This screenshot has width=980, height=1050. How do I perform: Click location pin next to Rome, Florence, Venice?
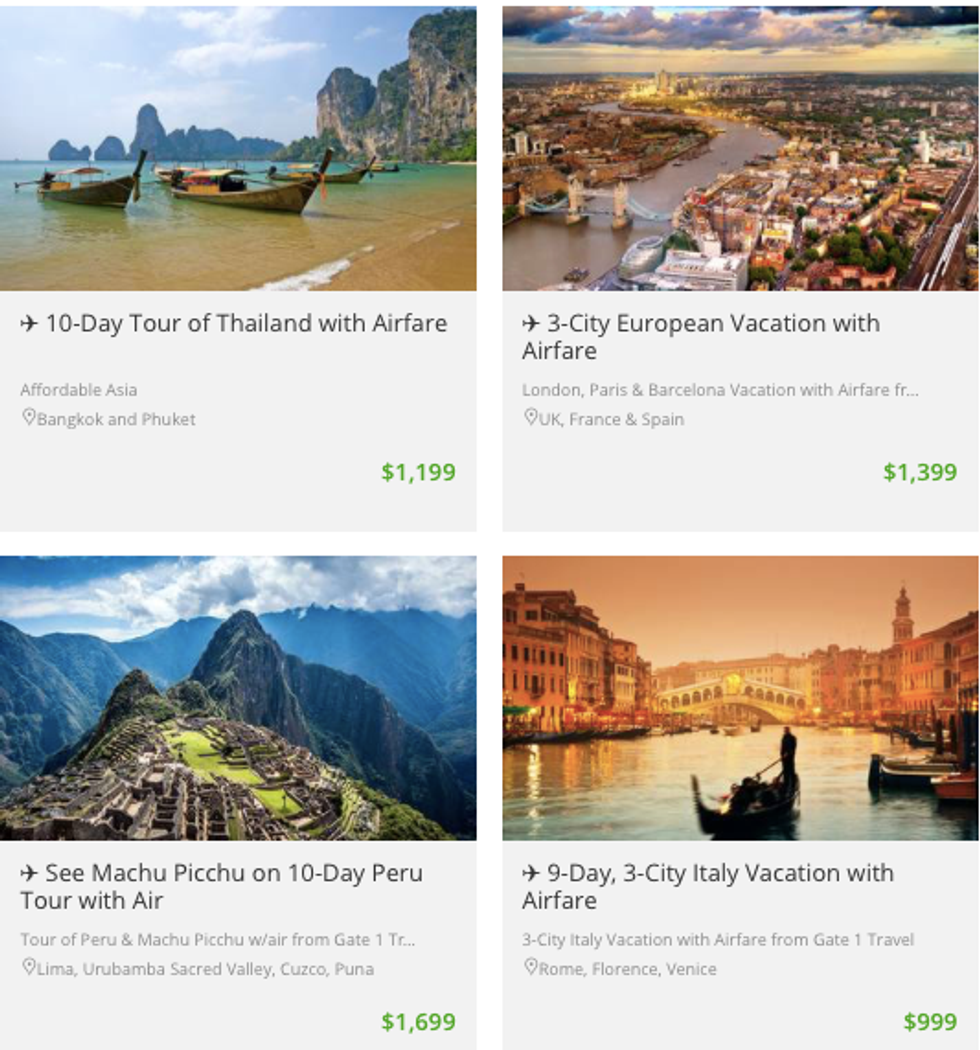tap(530, 967)
